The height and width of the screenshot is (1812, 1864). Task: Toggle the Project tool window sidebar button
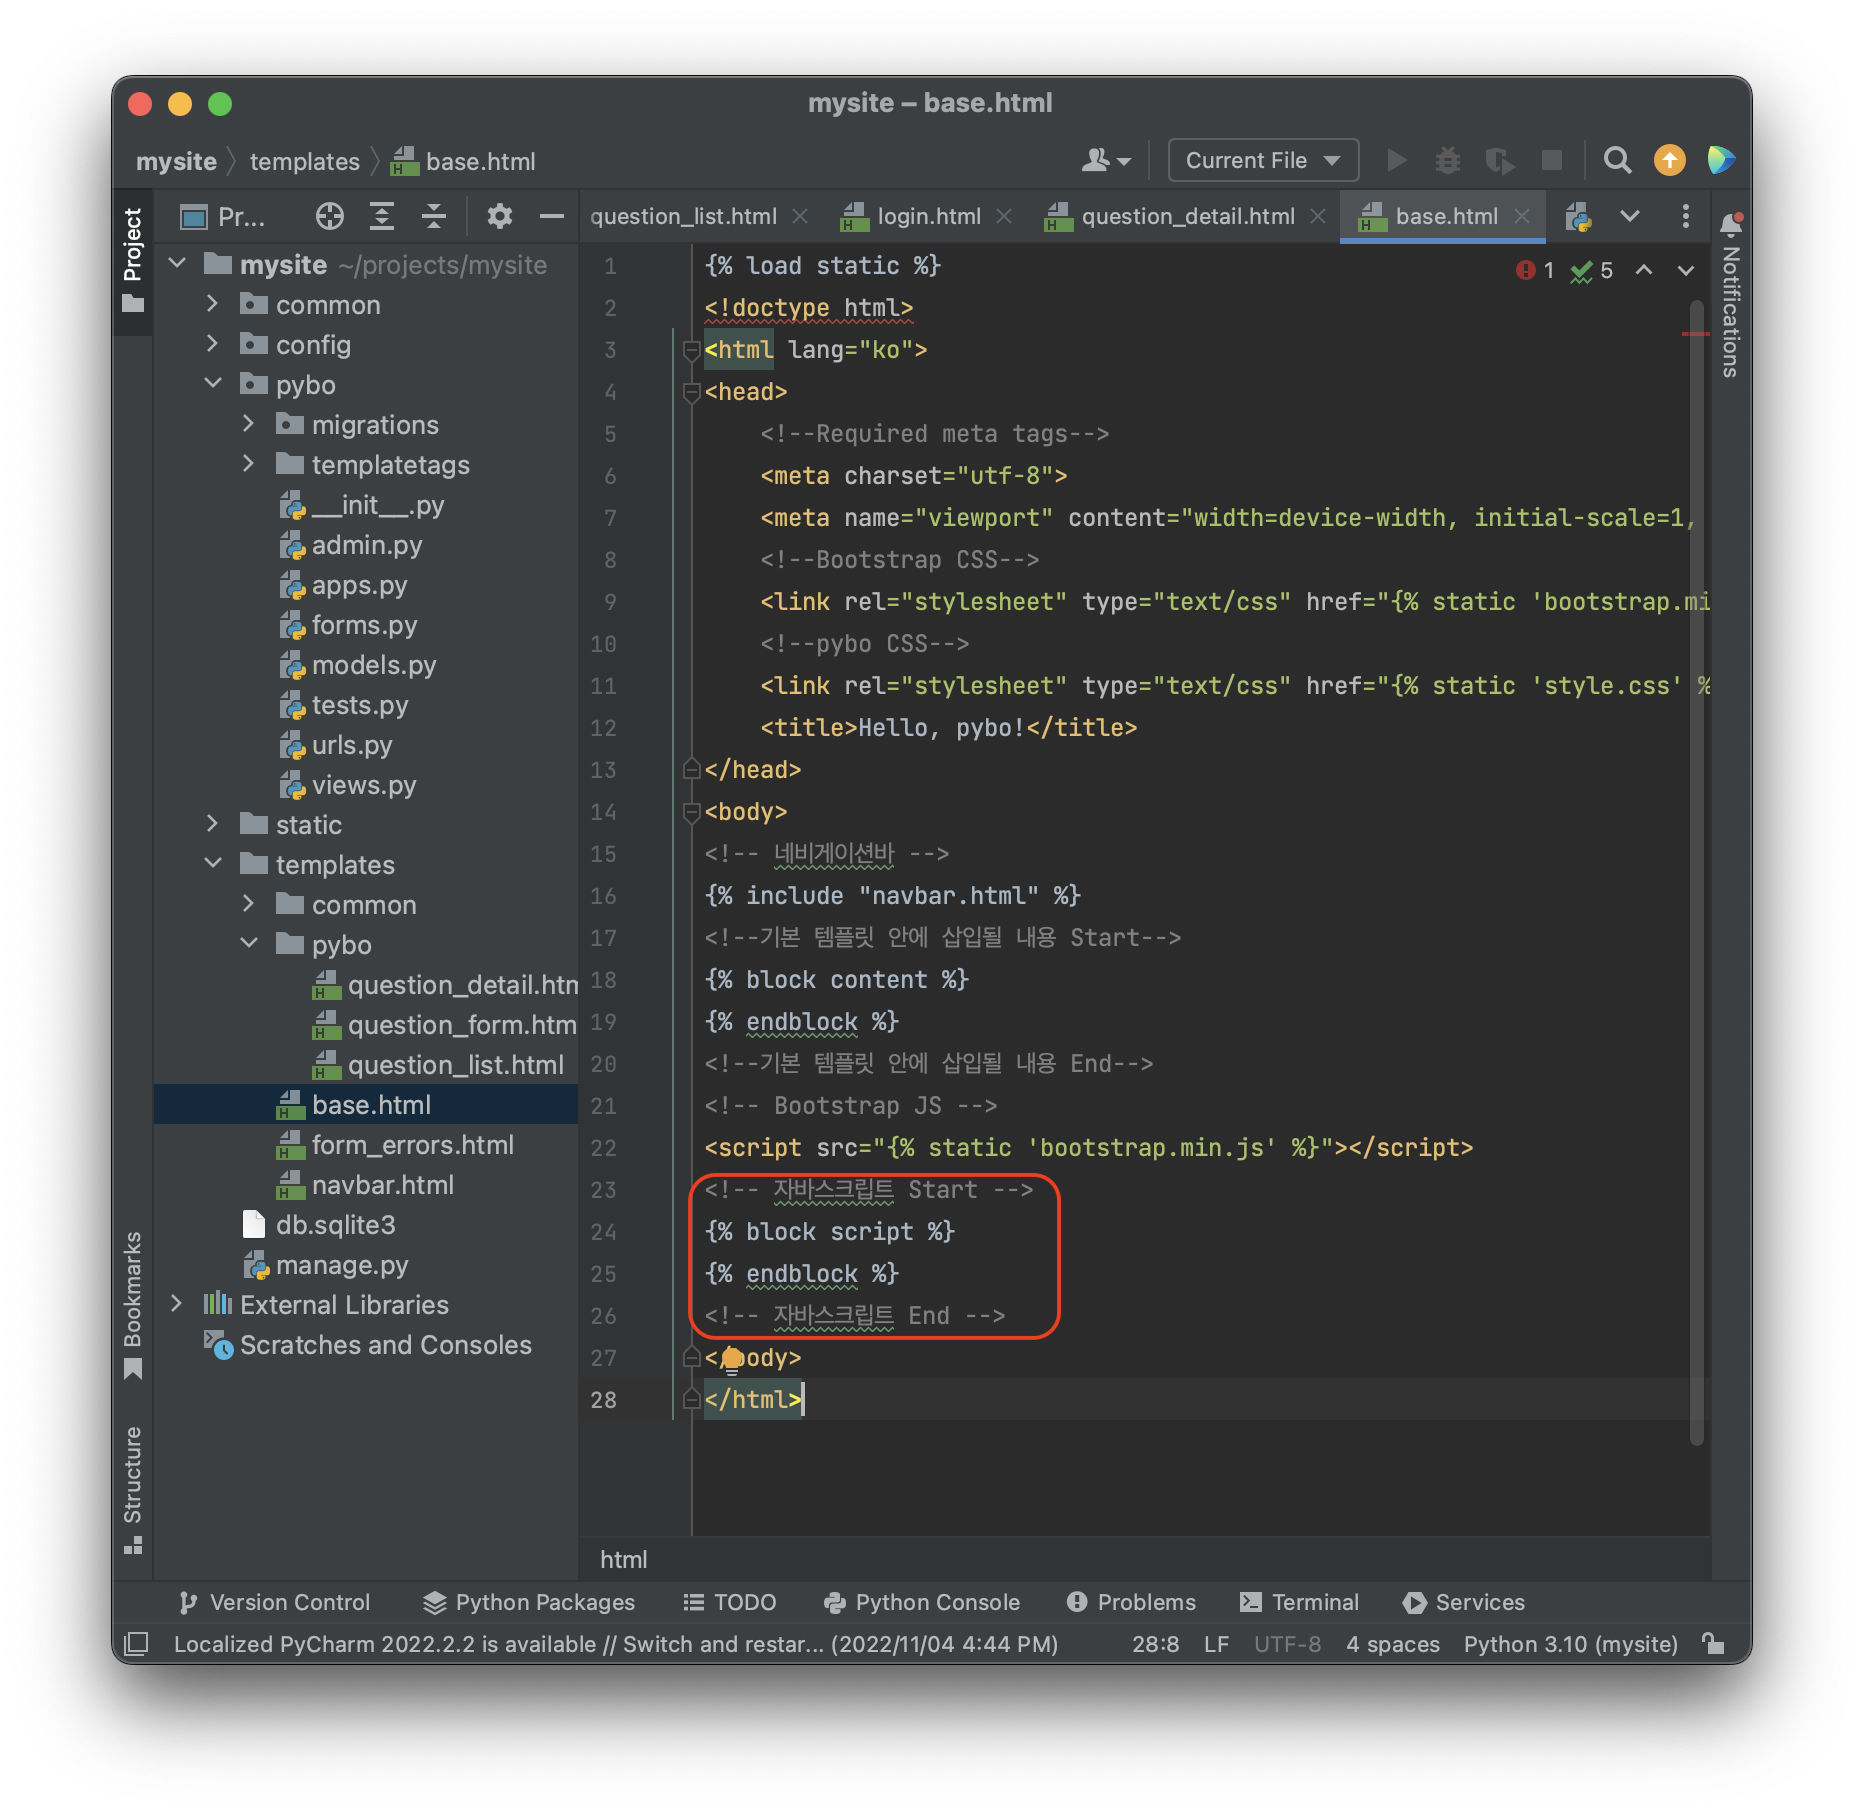click(x=133, y=260)
